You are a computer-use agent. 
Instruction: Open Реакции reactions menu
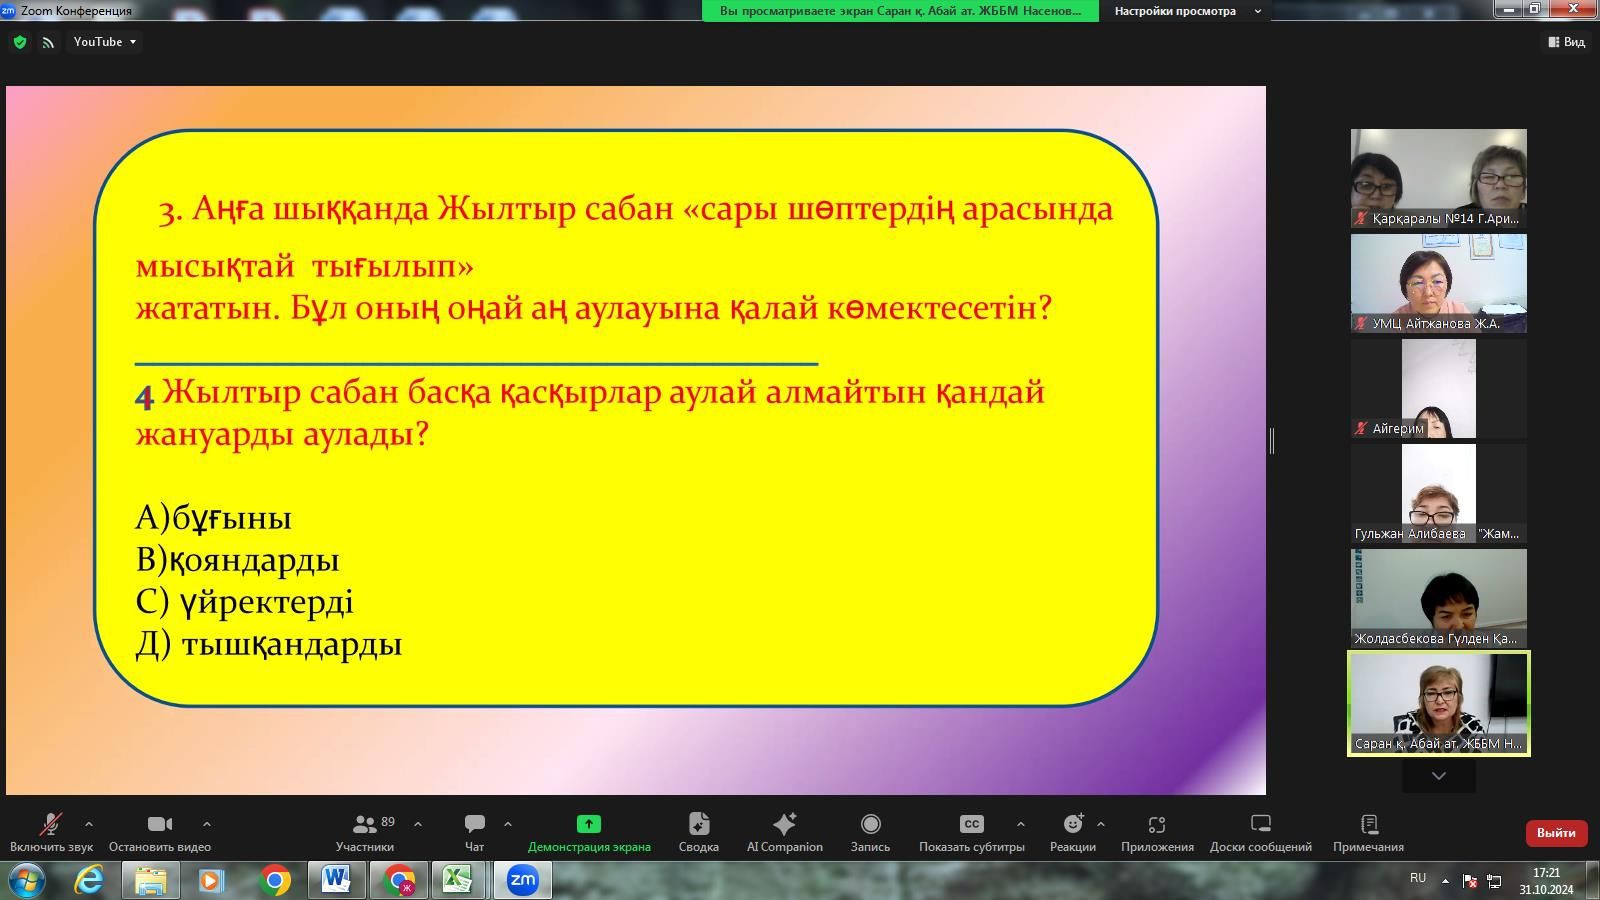click(x=1072, y=832)
